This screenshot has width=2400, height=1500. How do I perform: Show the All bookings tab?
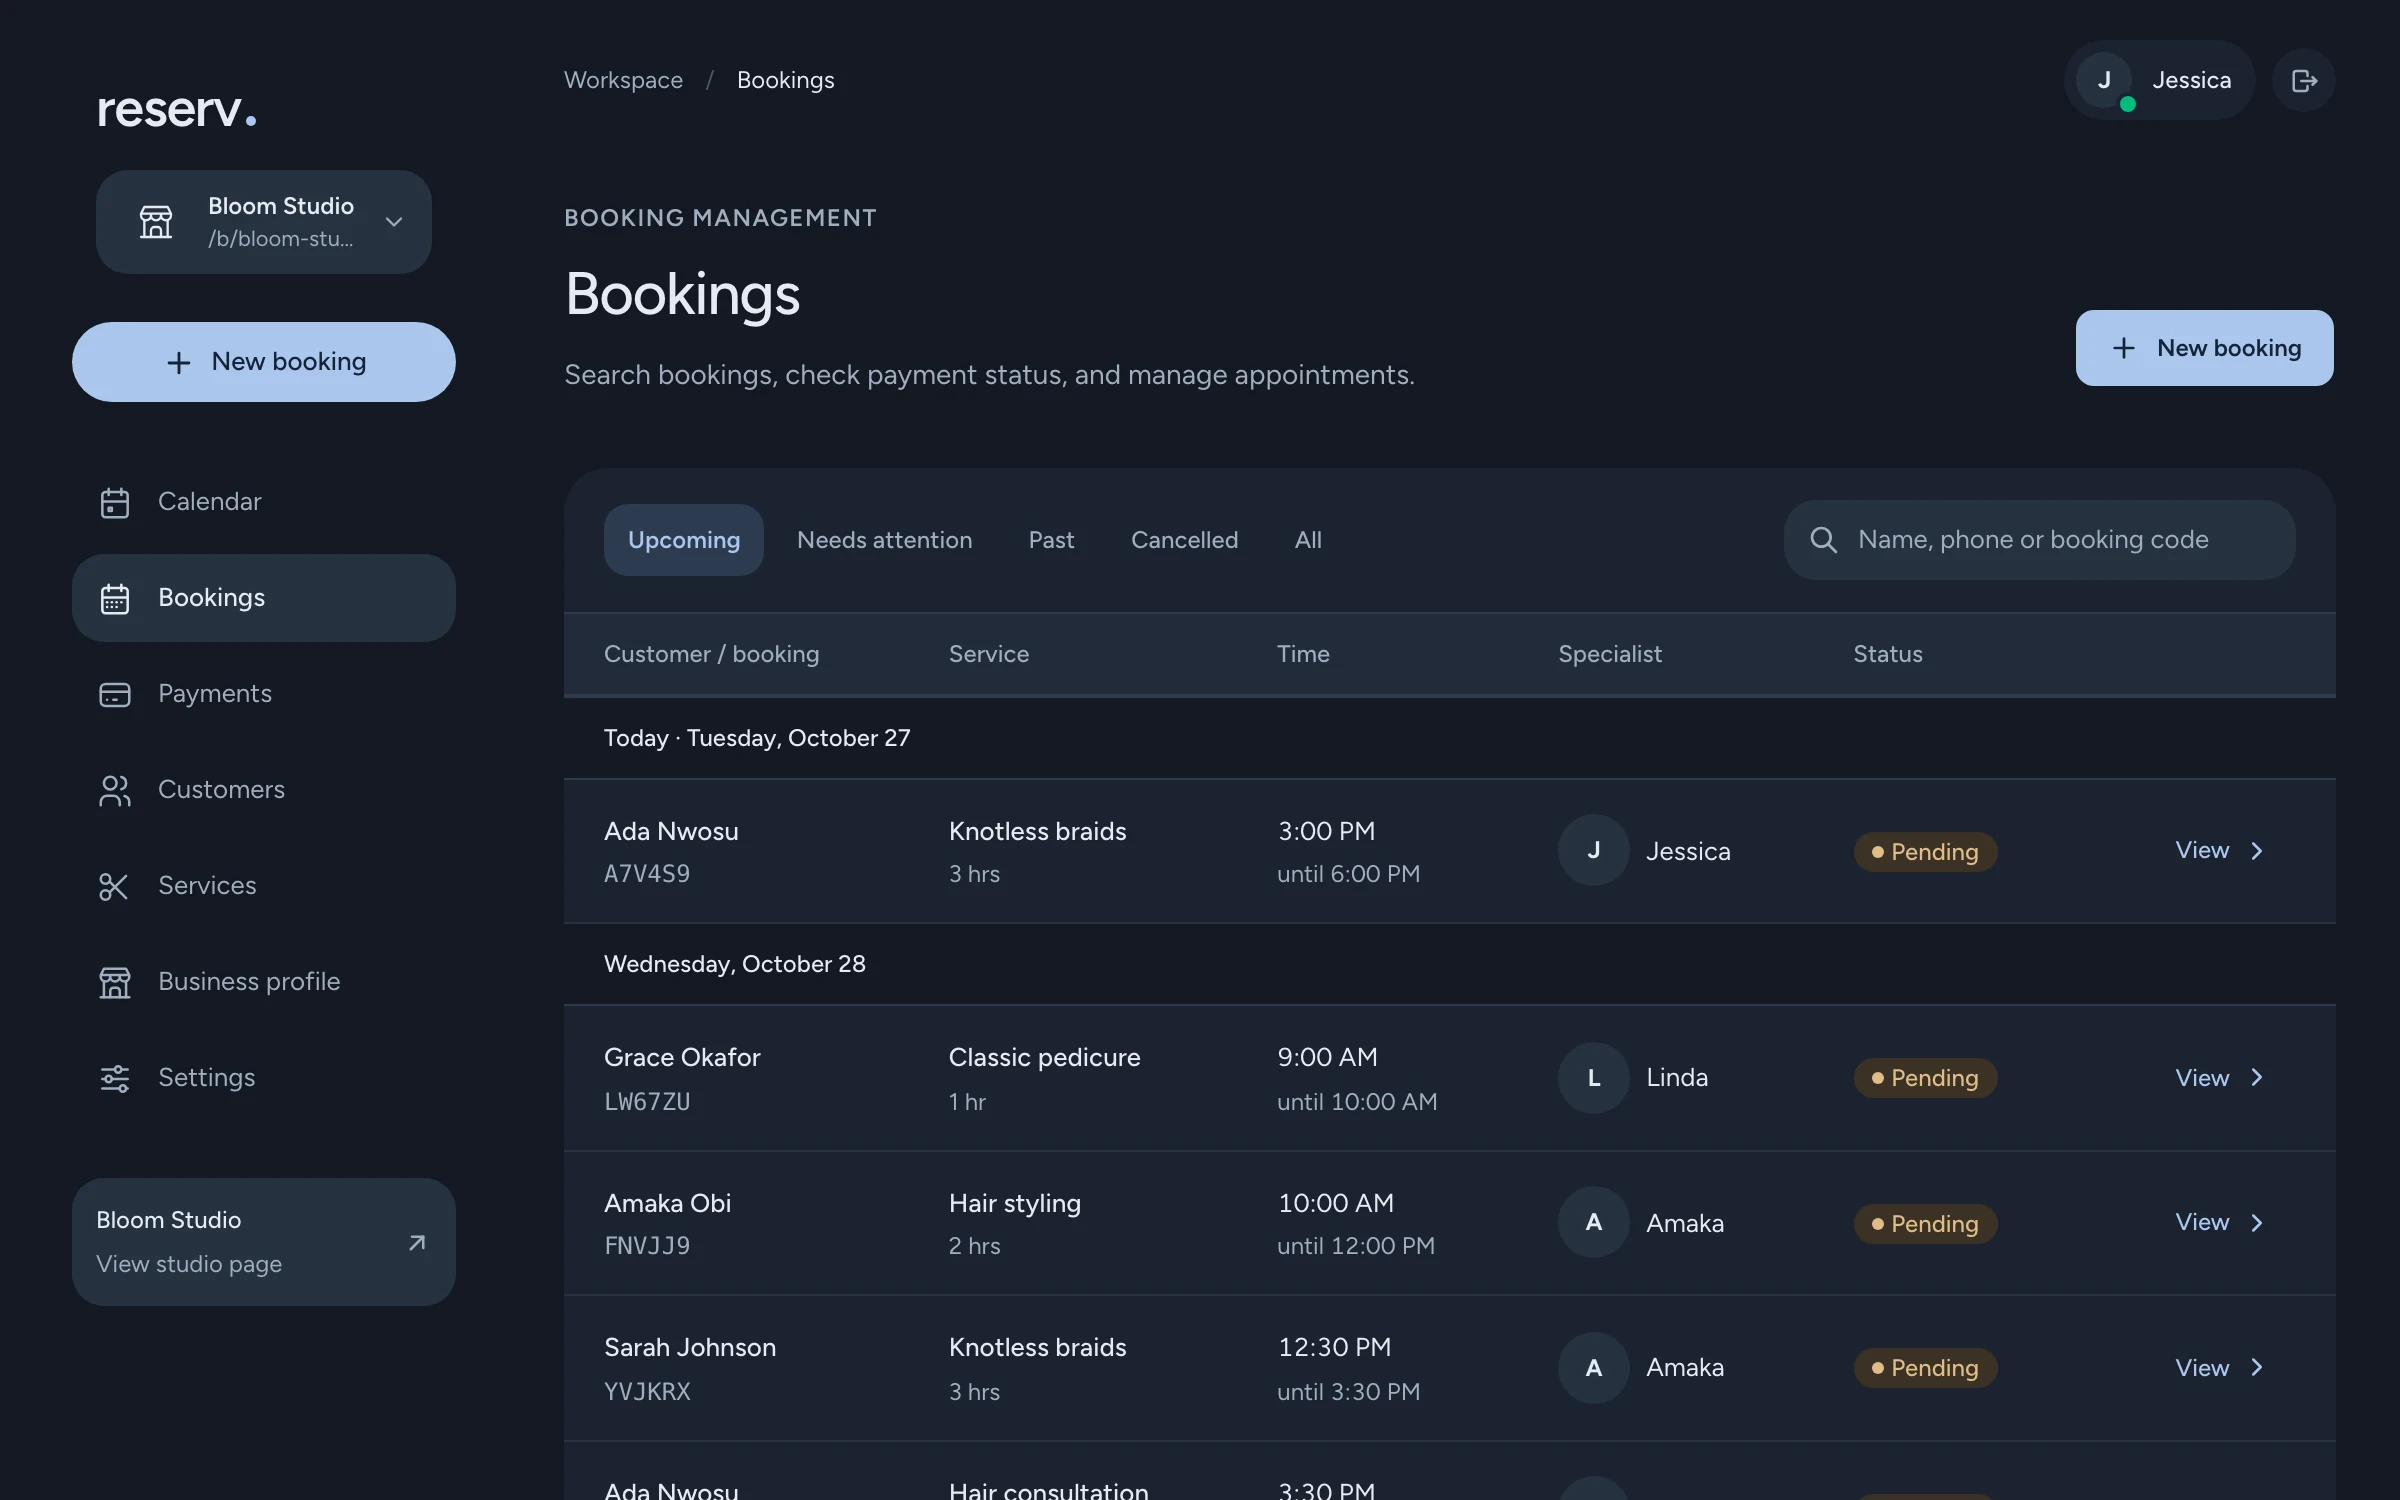click(1308, 540)
